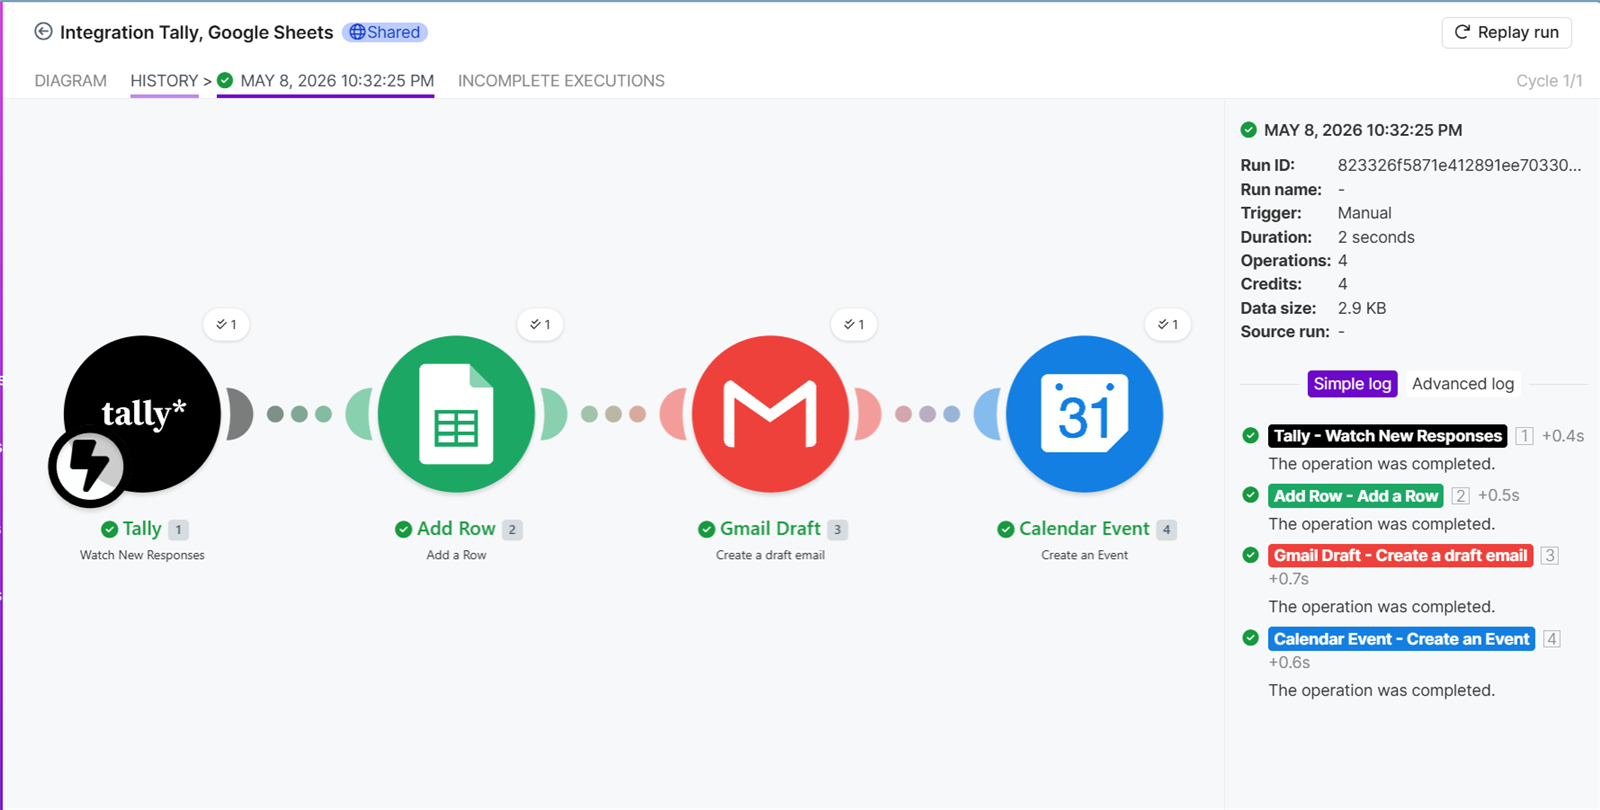Viewport: 1600px width, 810px height.
Task: Click the connector dots between Tally and Add Row
Action: pyautogui.click(x=299, y=414)
